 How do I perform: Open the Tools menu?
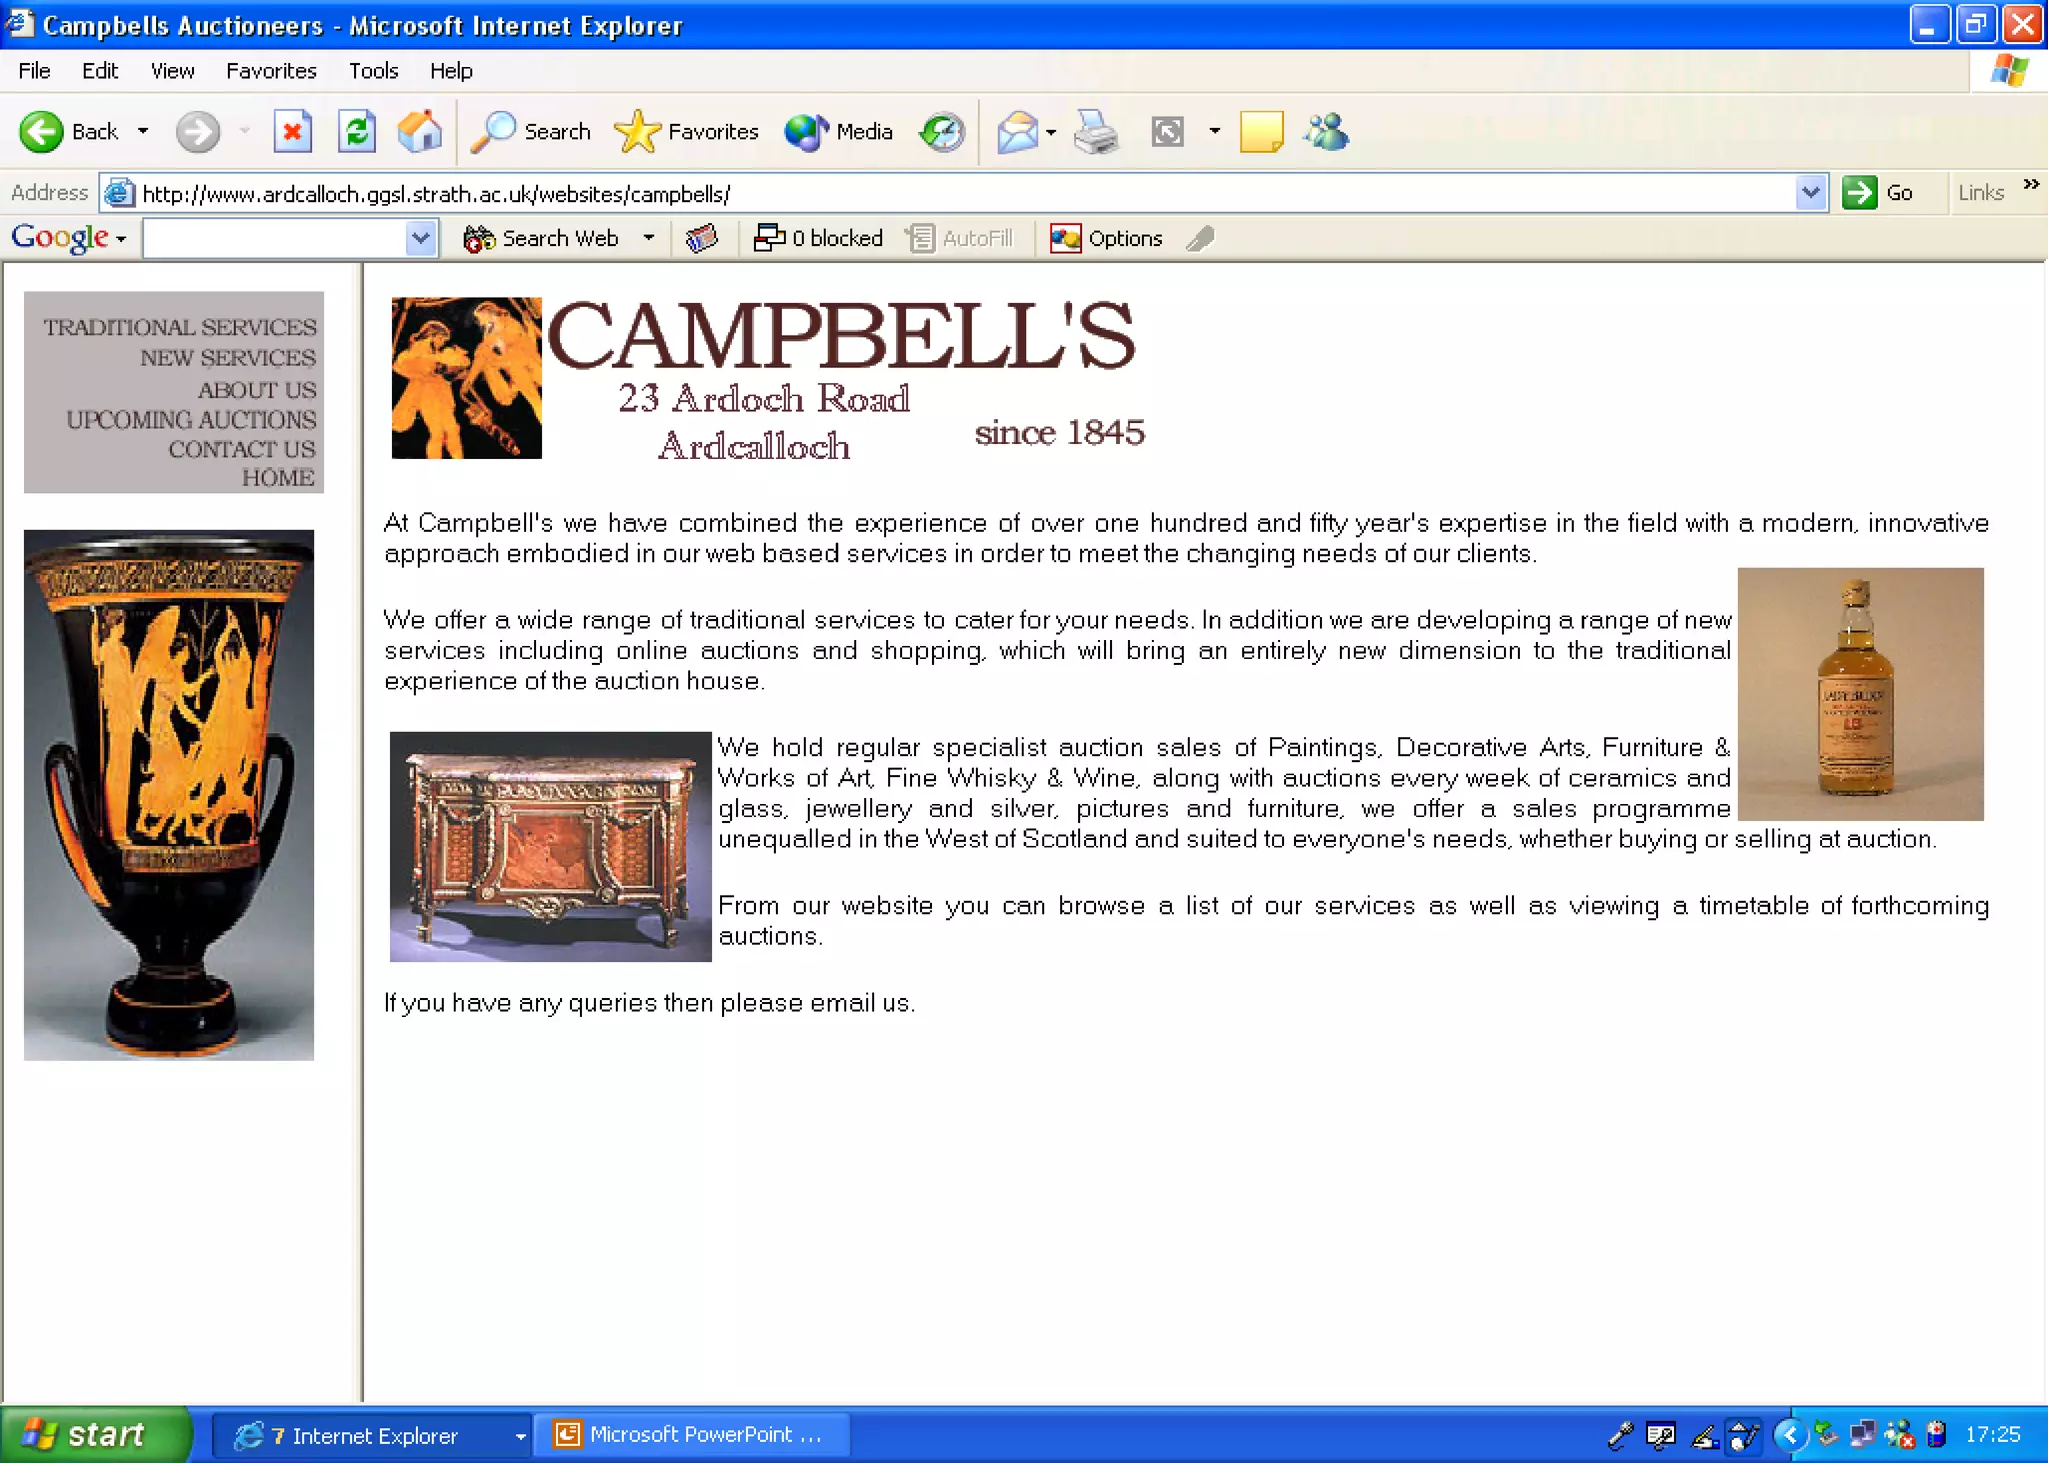tap(373, 71)
